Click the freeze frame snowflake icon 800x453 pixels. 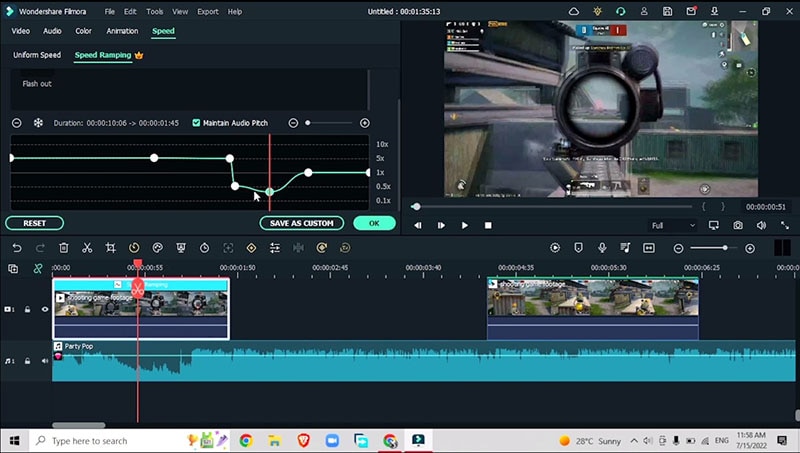pyautogui.click(x=38, y=123)
